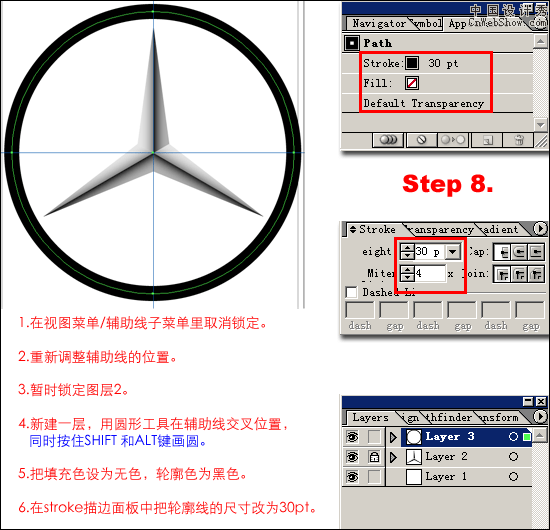
Task: Click the Layer 1 target circle
Action: pyautogui.click(x=513, y=476)
